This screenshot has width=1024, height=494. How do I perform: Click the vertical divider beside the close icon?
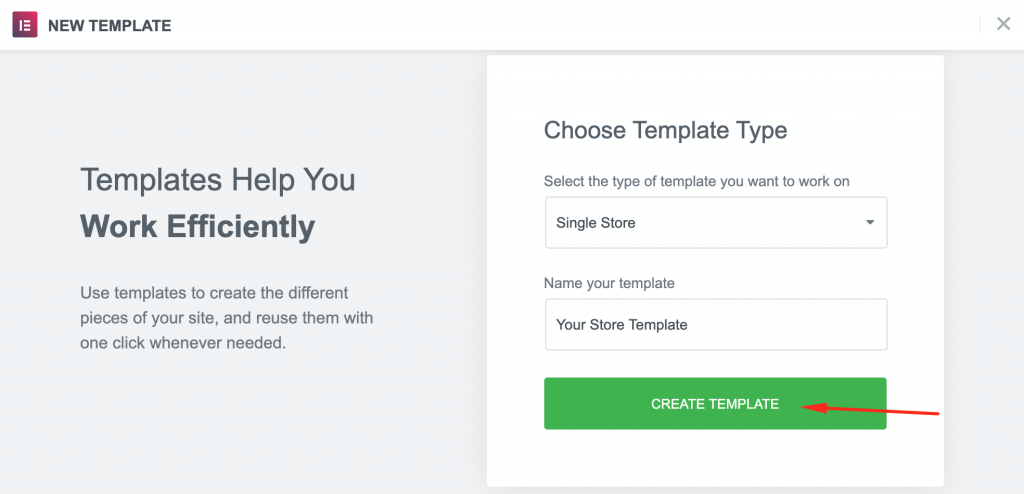(x=979, y=24)
